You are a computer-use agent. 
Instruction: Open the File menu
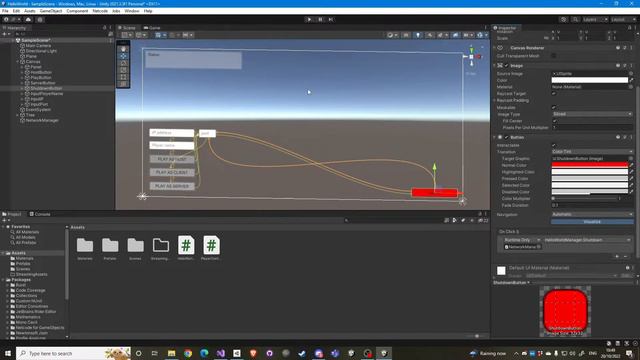pyautogui.click(x=5, y=11)
